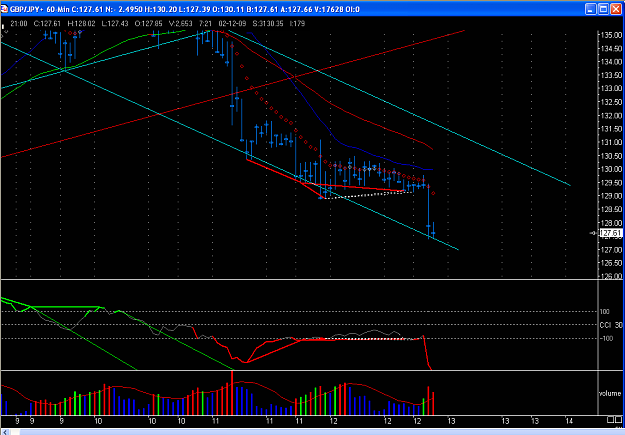Click the CCI -100 level label

click(x=607, y=339)
